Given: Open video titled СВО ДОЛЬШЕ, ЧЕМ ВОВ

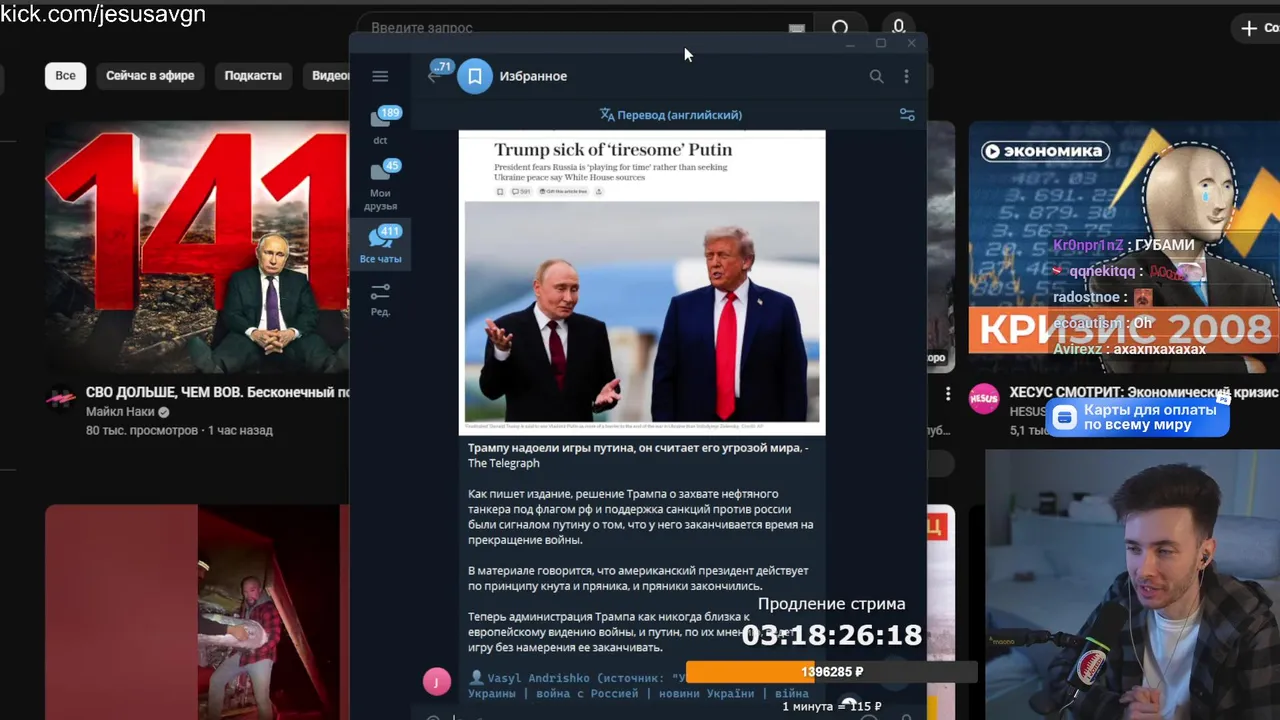Looking at the screenshot, I should tap(217, 392).
